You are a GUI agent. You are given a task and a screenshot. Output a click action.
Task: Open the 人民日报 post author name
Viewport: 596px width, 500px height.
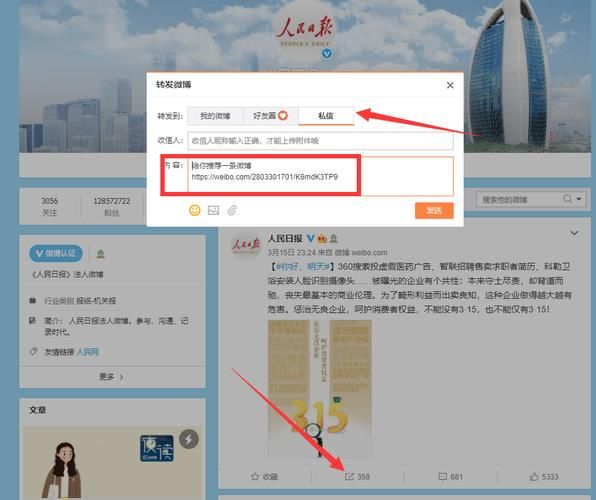pos(285,238)
